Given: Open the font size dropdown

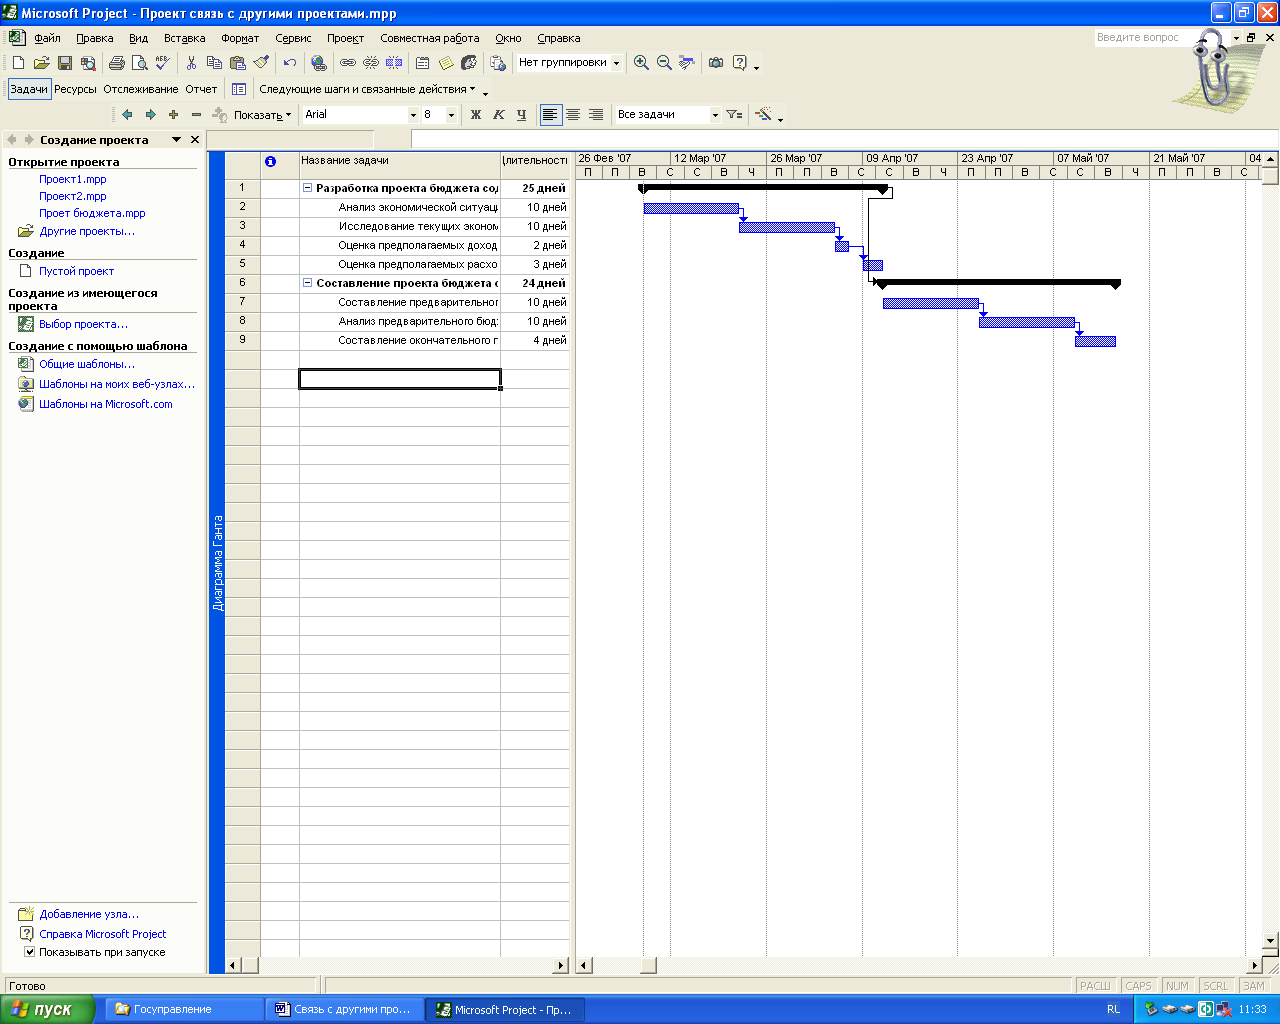Looking at the screenshot, I should [x=451, y=115].
